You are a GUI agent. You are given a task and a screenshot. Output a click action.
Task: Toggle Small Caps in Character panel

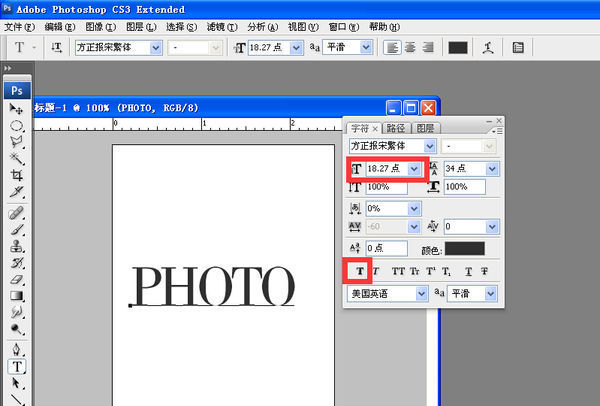coord(415,271)
